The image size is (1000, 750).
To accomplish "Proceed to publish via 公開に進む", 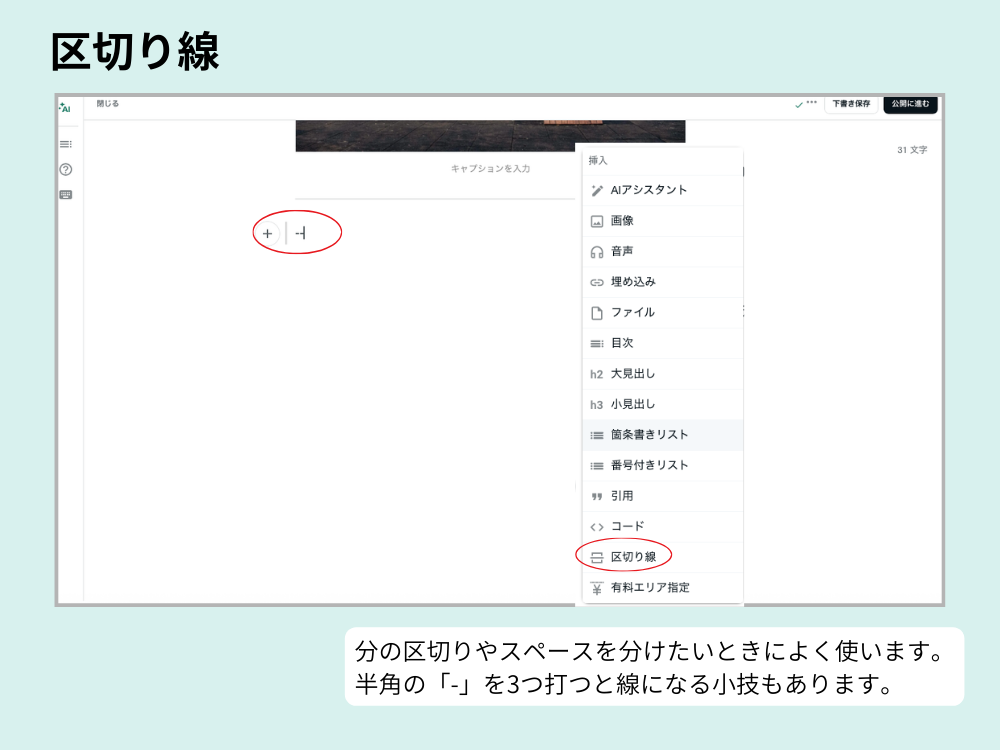I will pos(910,104).
